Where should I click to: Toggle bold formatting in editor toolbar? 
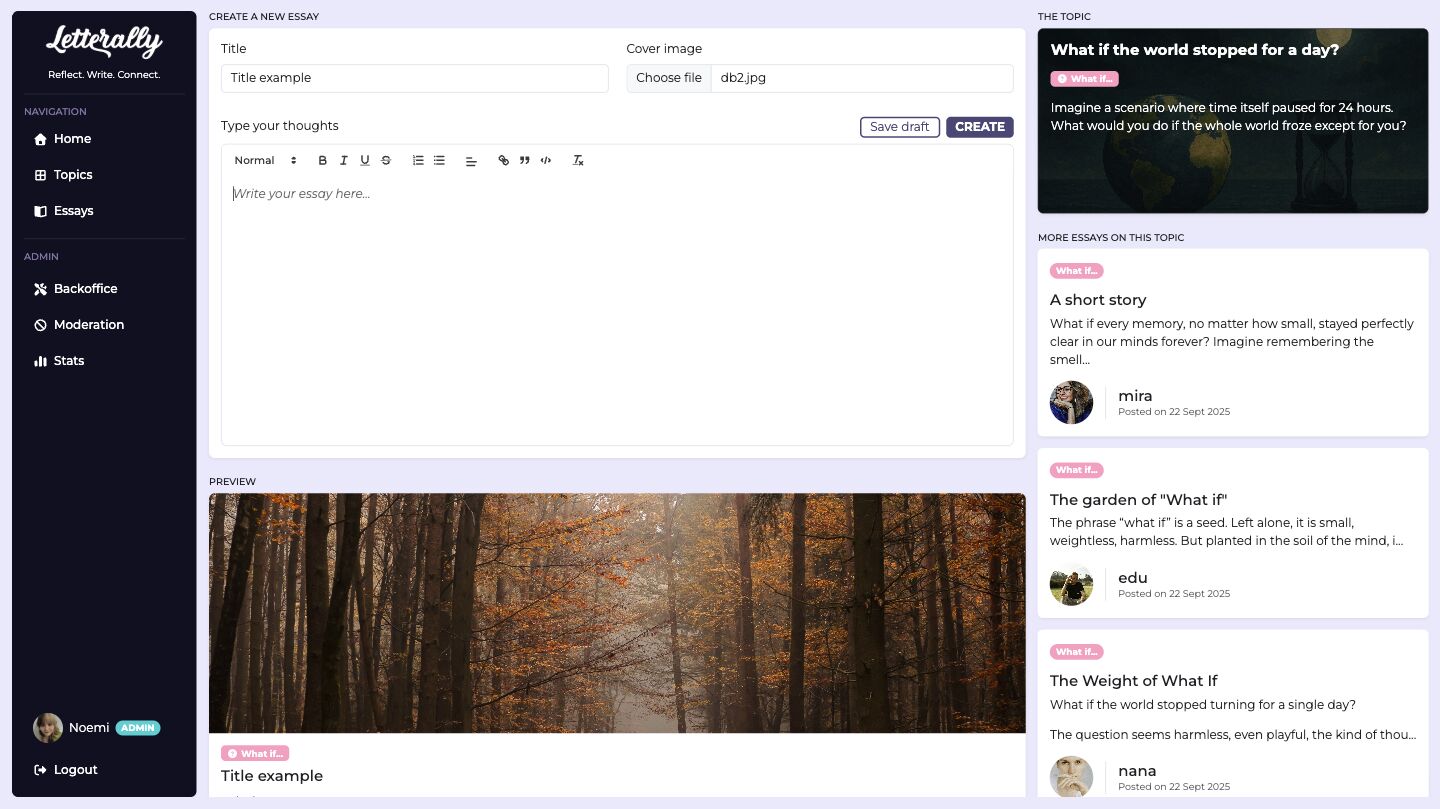pyautogui.click(x=322, y=160)
